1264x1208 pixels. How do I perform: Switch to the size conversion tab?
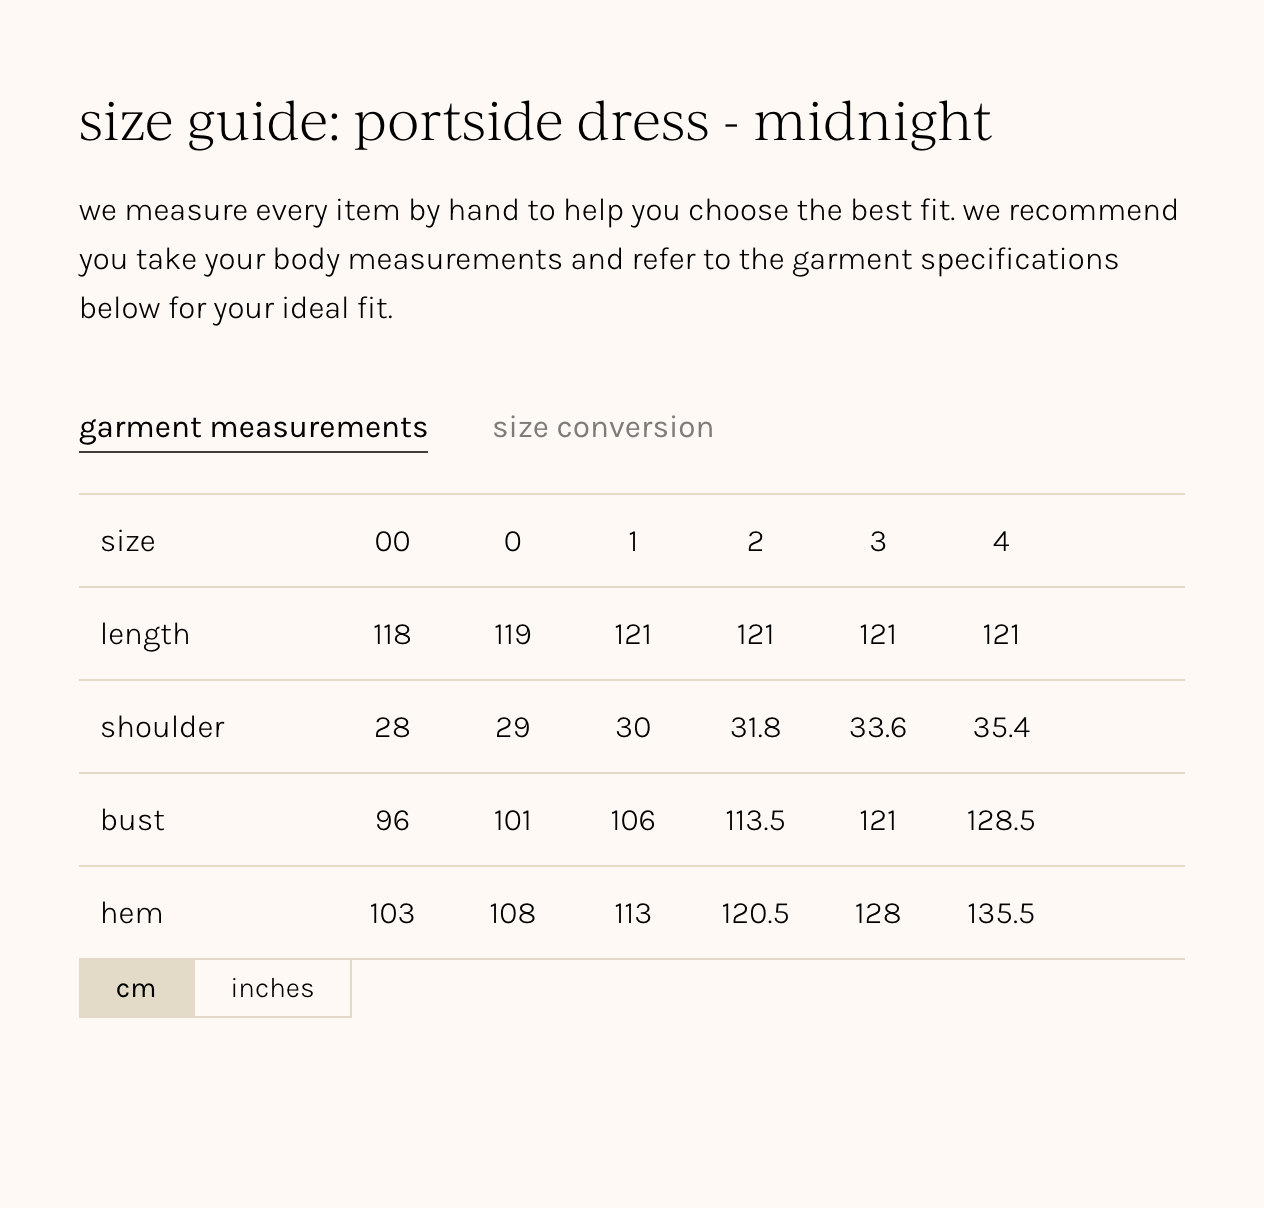603,427
